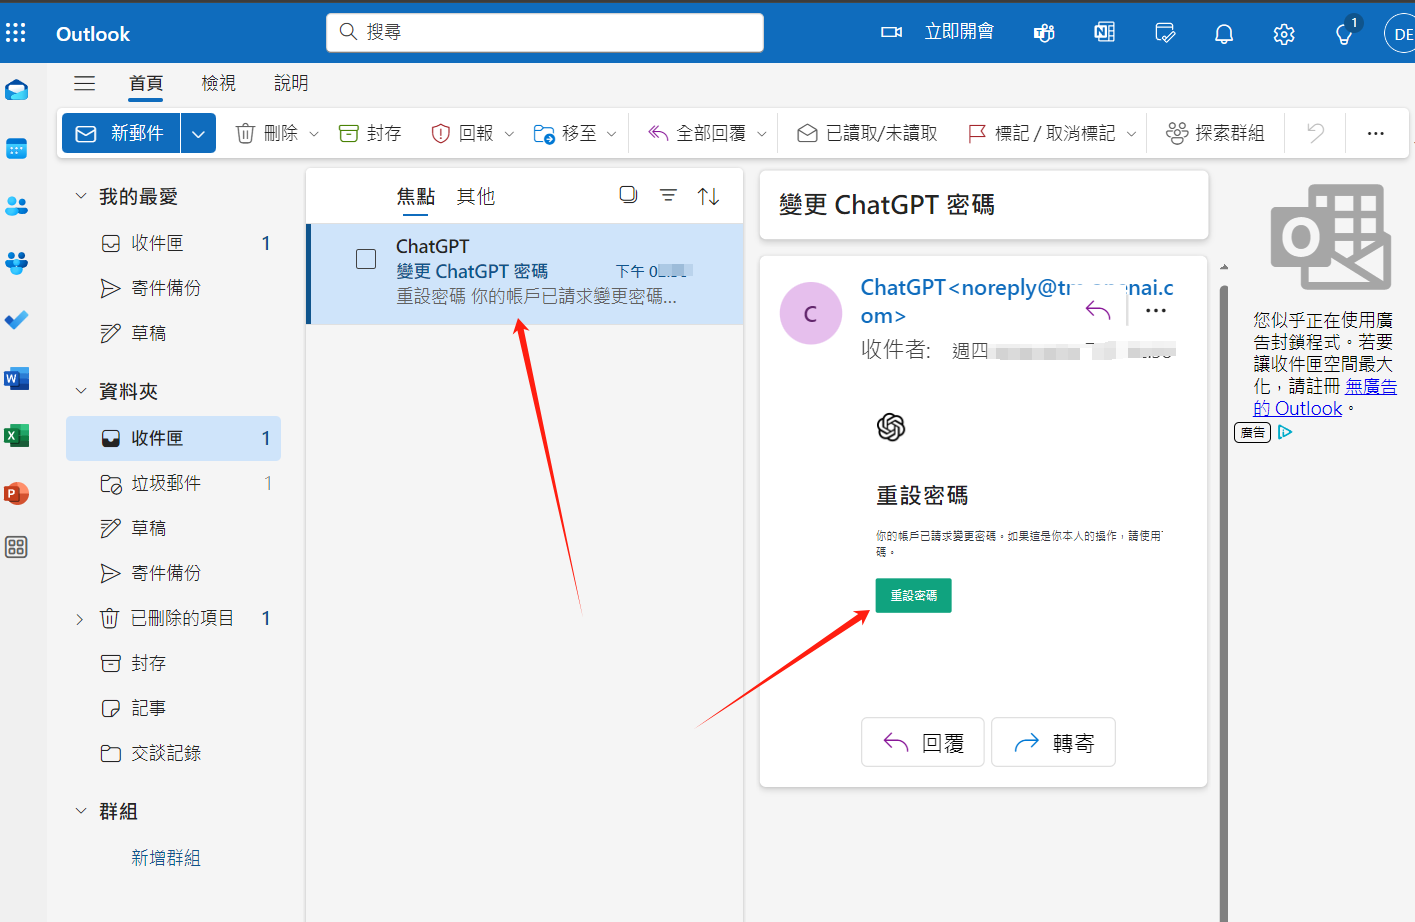Image resolution: width=1415 pixels, height=922 pixels.
Task: Open My Day icon in header
Action: pos(1164,33)
